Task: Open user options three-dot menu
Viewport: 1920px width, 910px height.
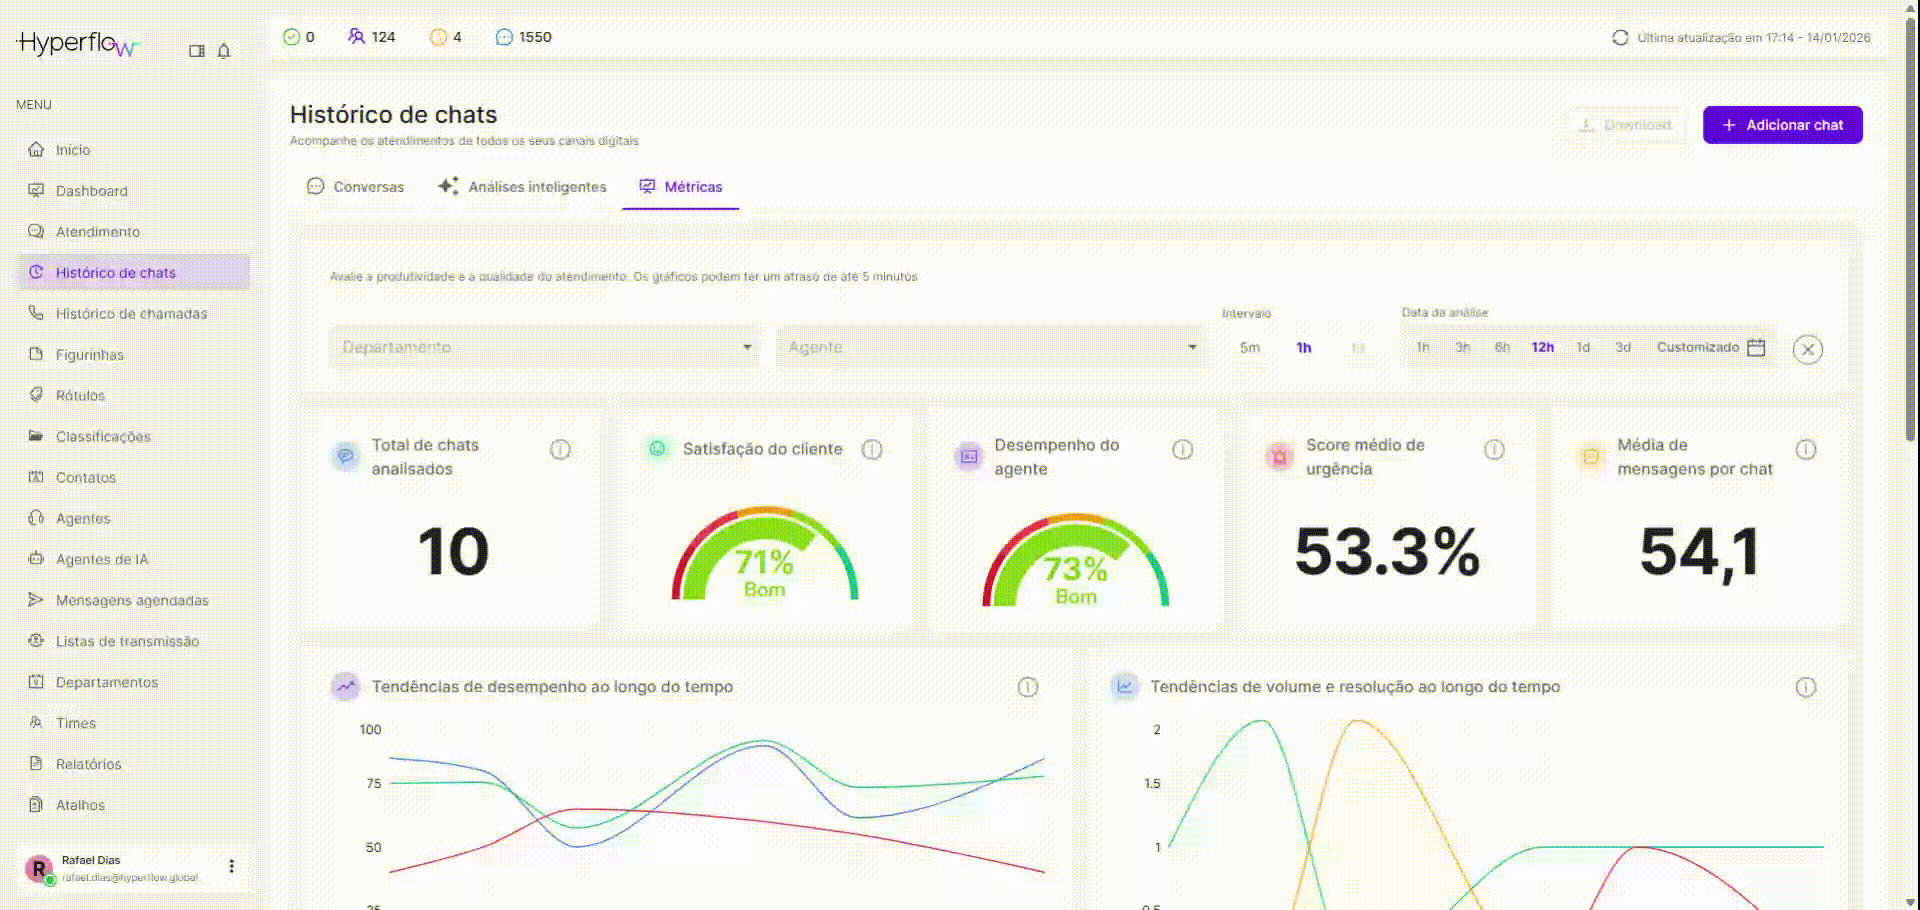Action: coord(231,866)
